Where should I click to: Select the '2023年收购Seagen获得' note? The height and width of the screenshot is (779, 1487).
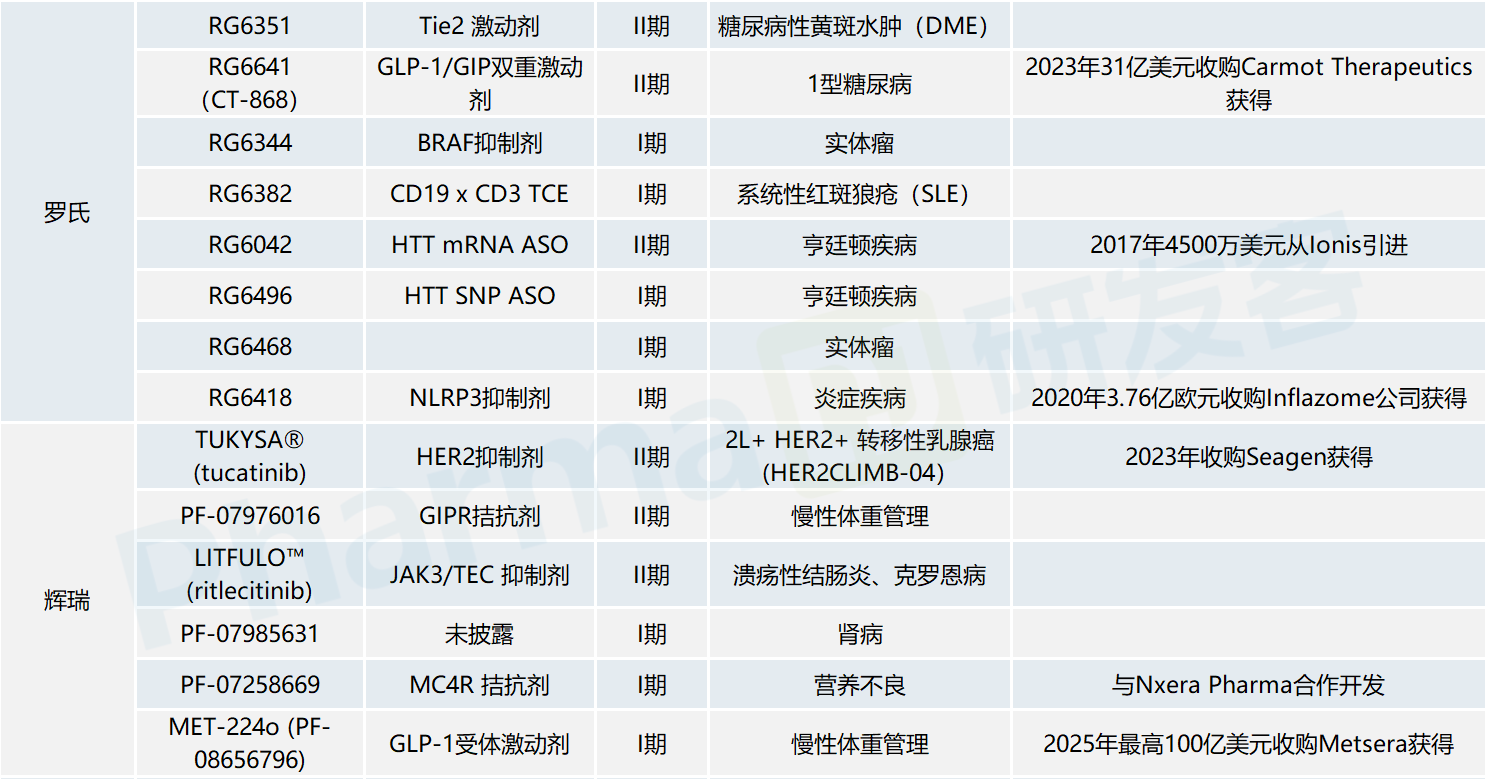(x=1249, y=457)
